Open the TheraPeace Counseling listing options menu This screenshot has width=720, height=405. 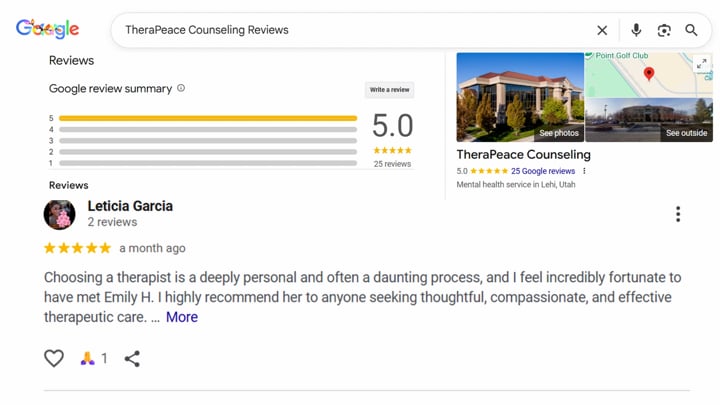pyautogui.click(x=585, y=171)
